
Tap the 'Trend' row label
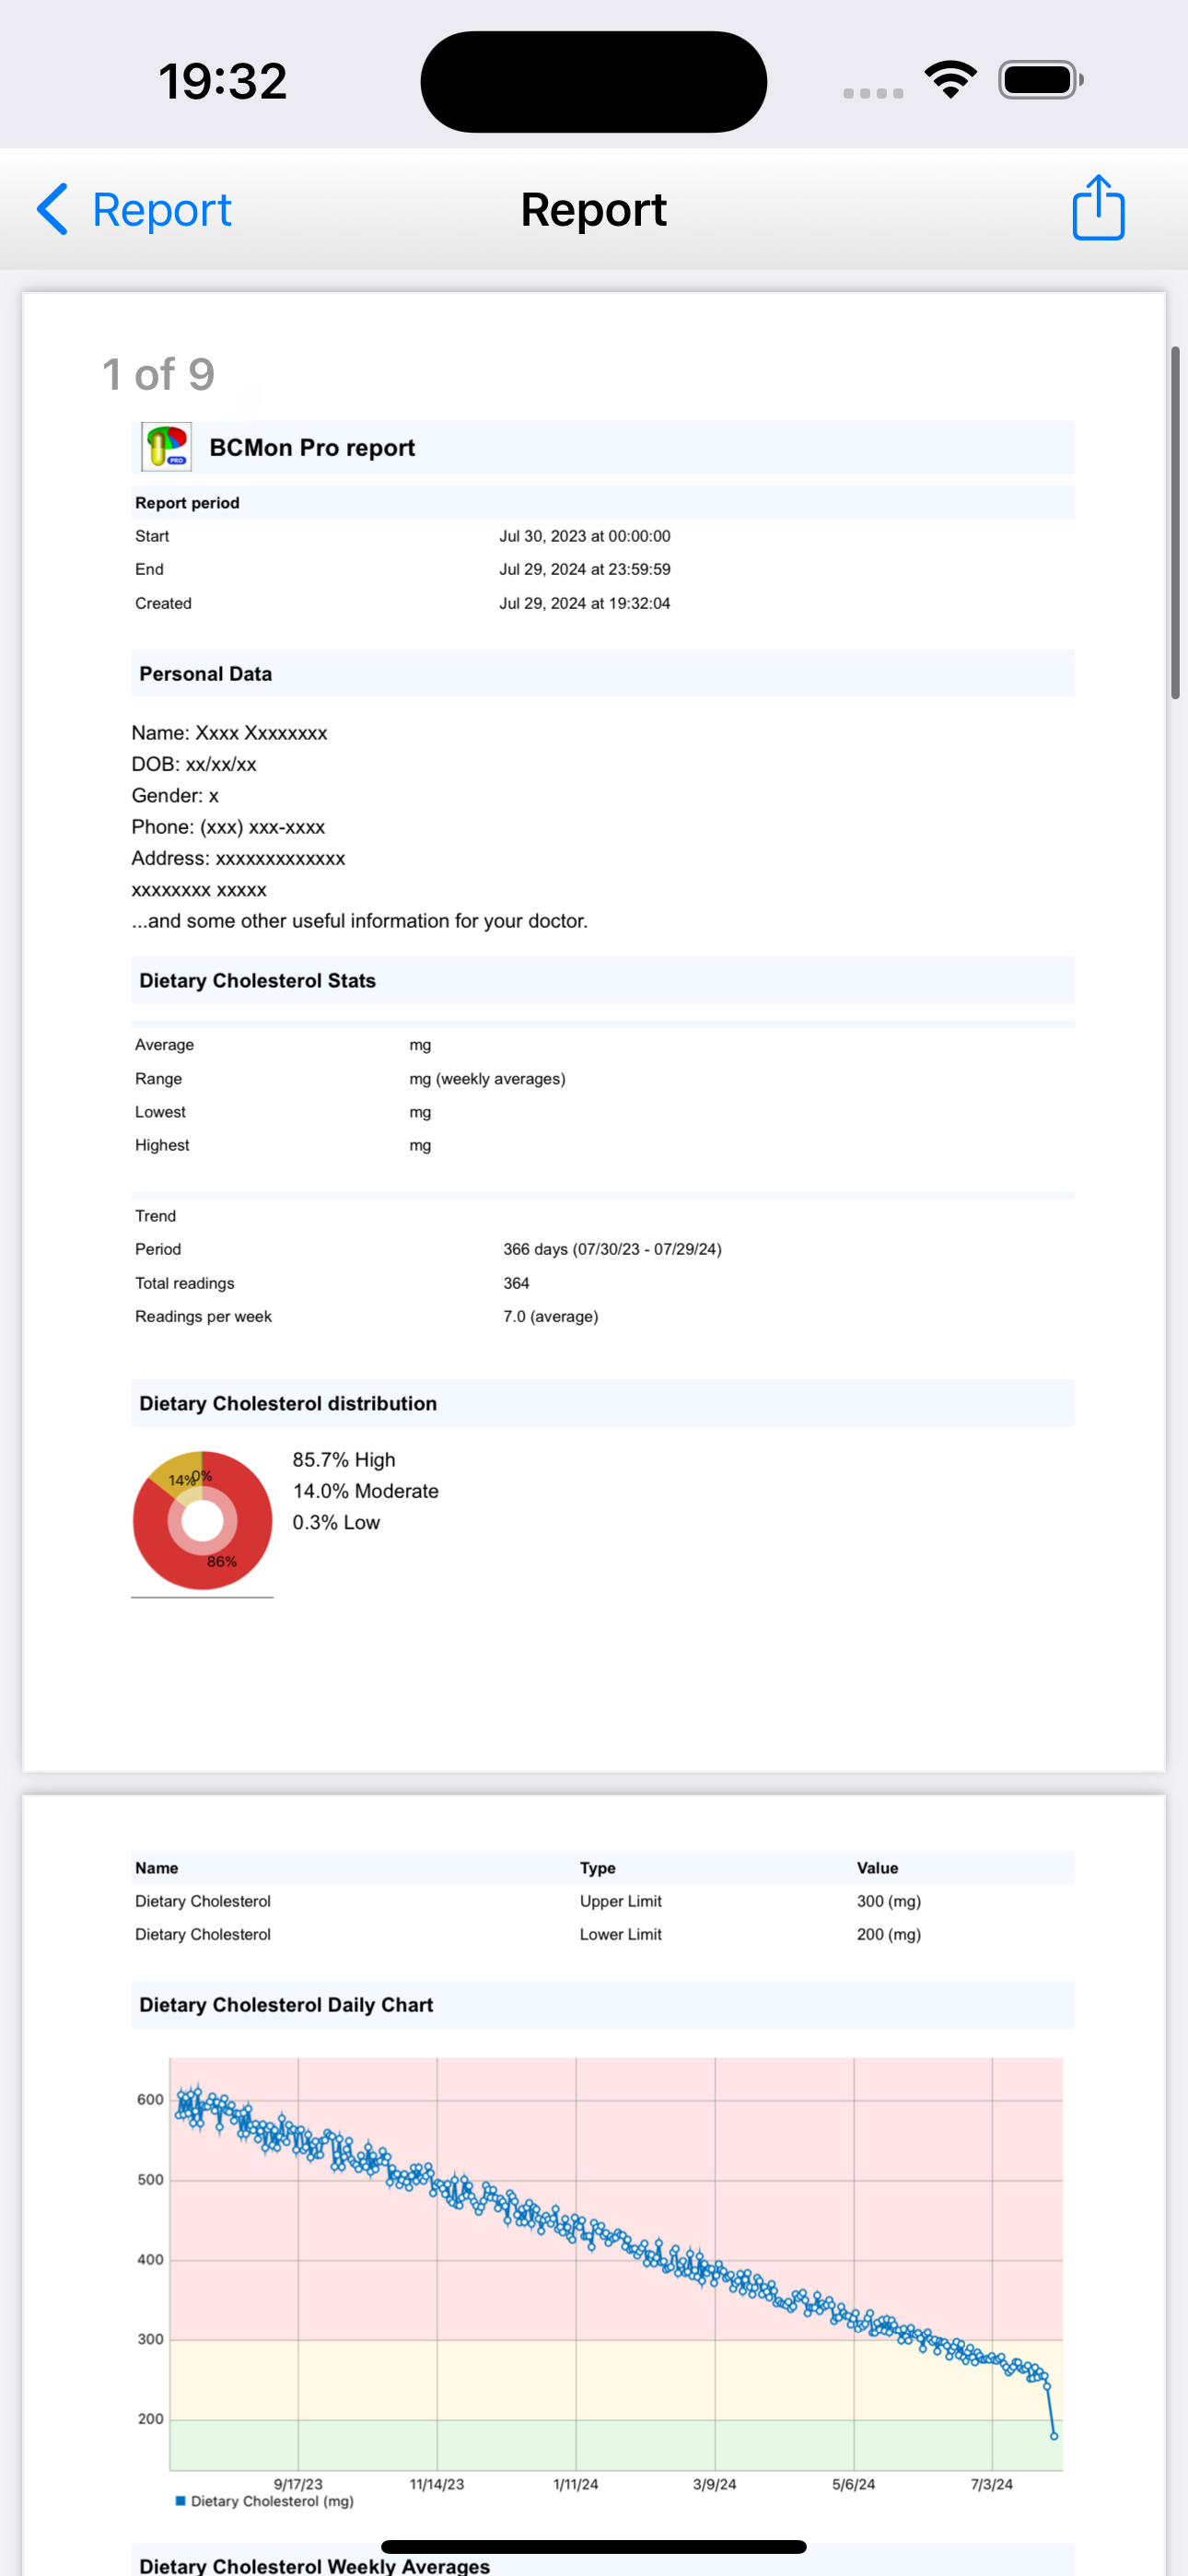click(155, 1216)
